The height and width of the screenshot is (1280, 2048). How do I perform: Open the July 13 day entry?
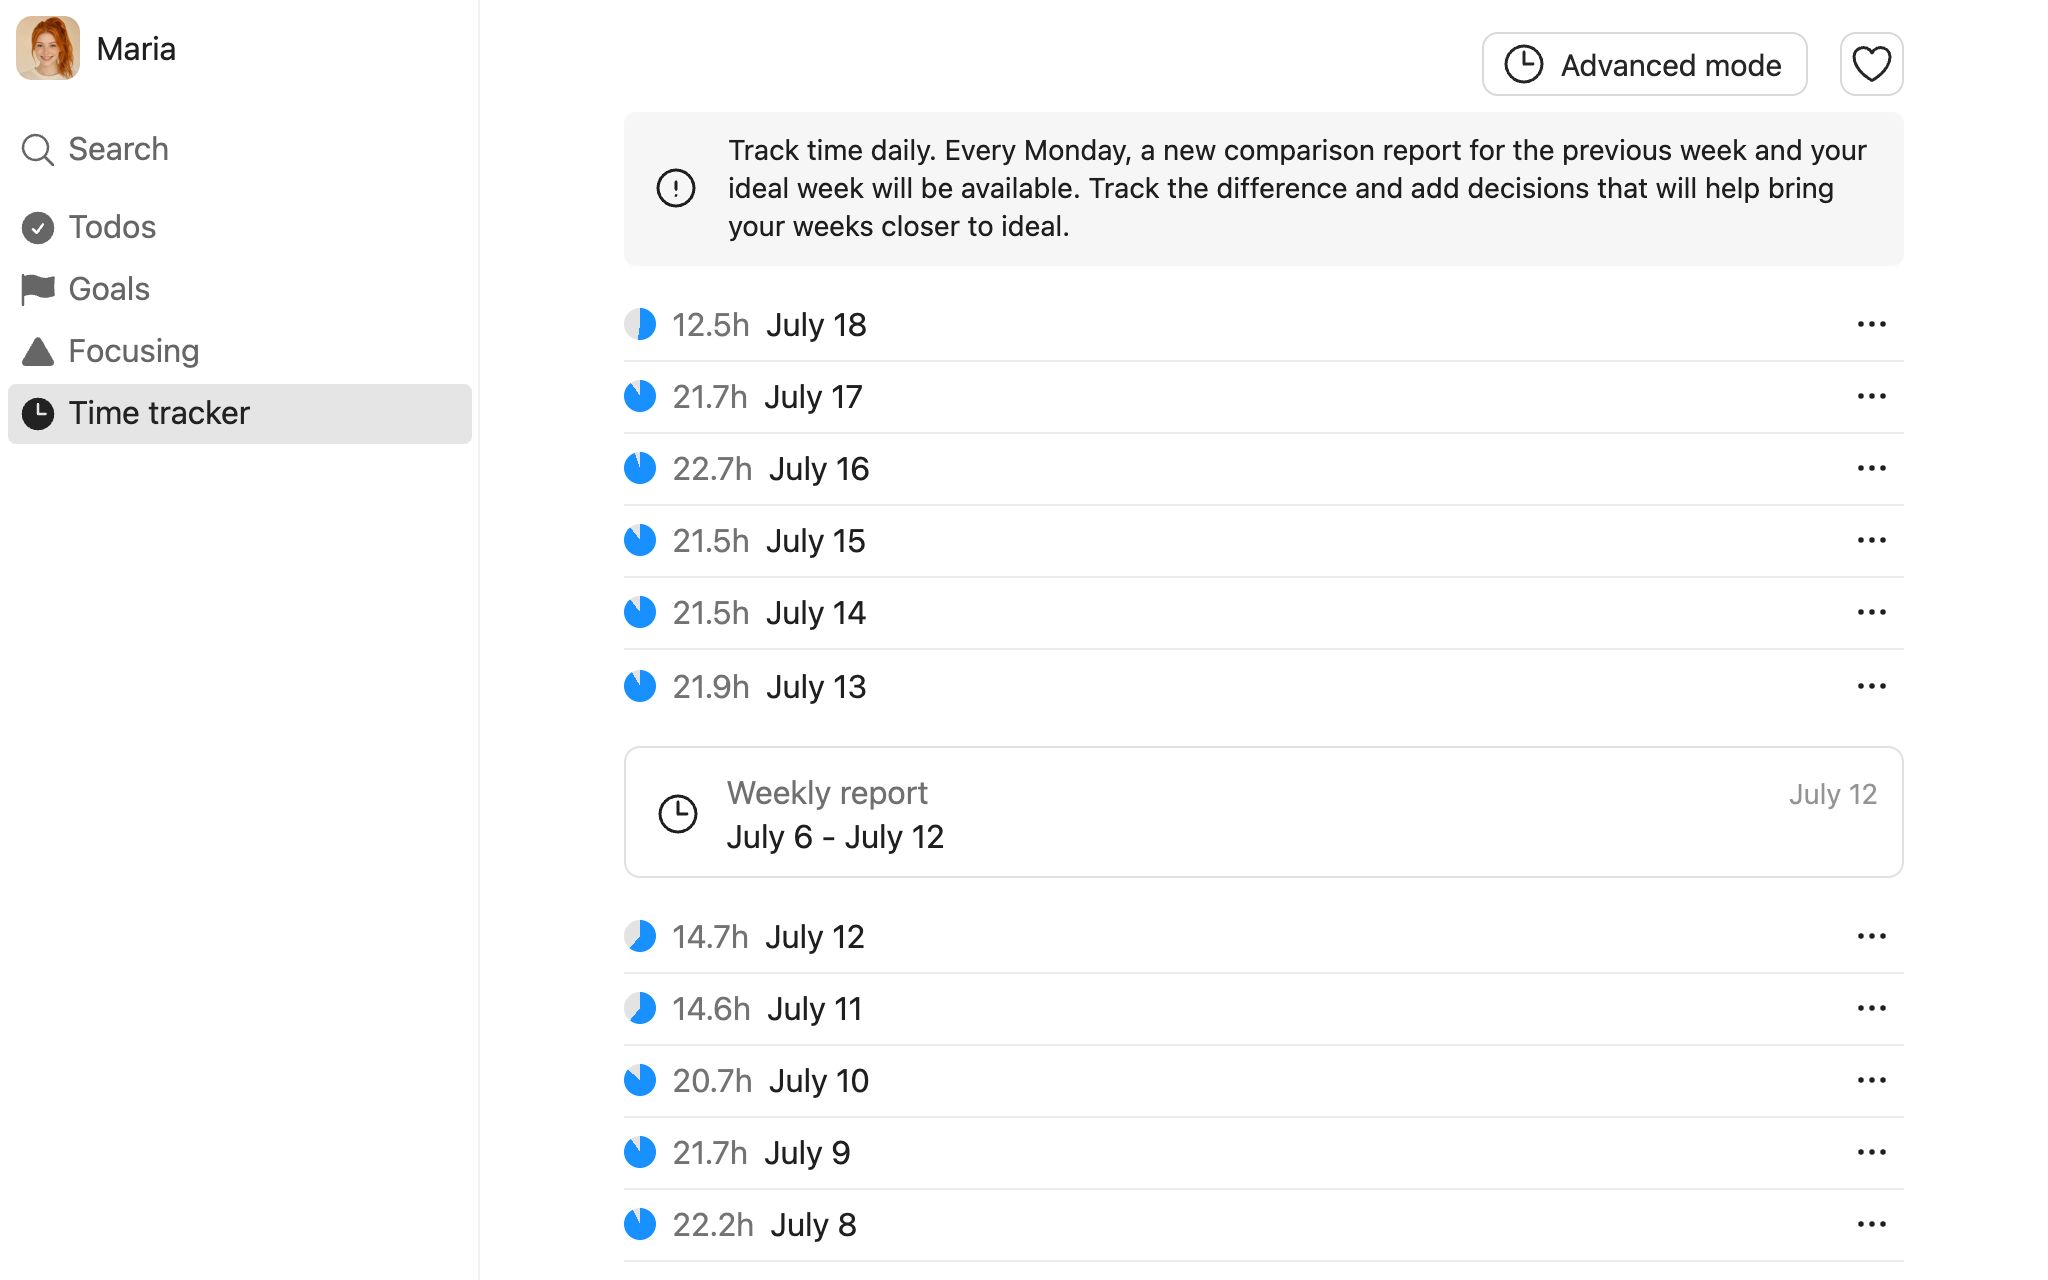tap(1263, 687)
